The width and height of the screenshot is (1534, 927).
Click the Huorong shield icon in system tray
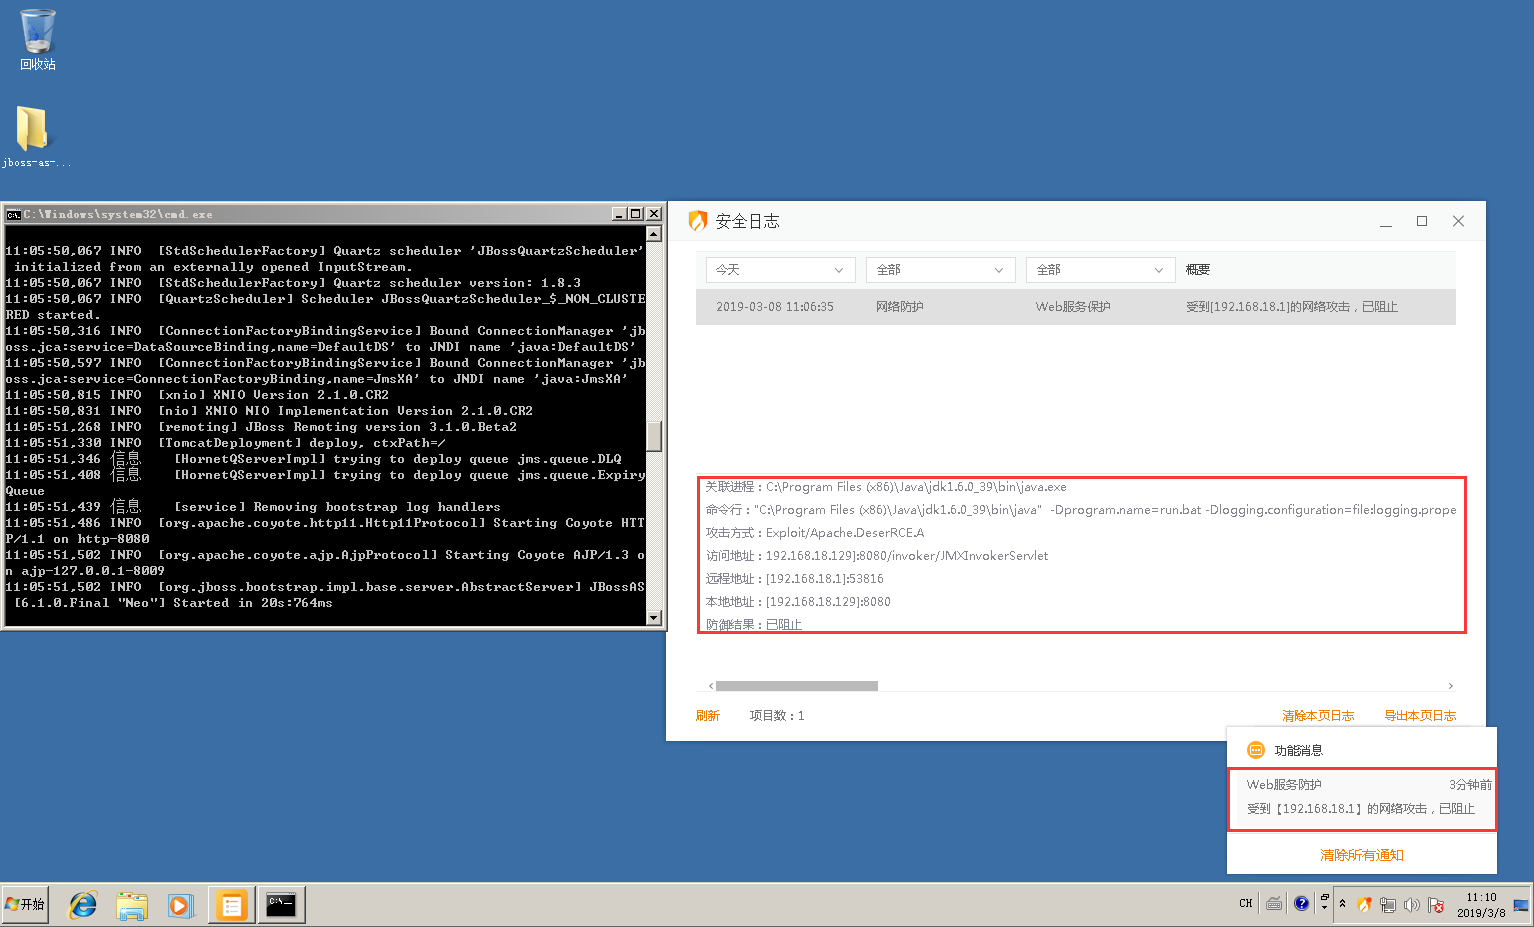(1364, 904)
